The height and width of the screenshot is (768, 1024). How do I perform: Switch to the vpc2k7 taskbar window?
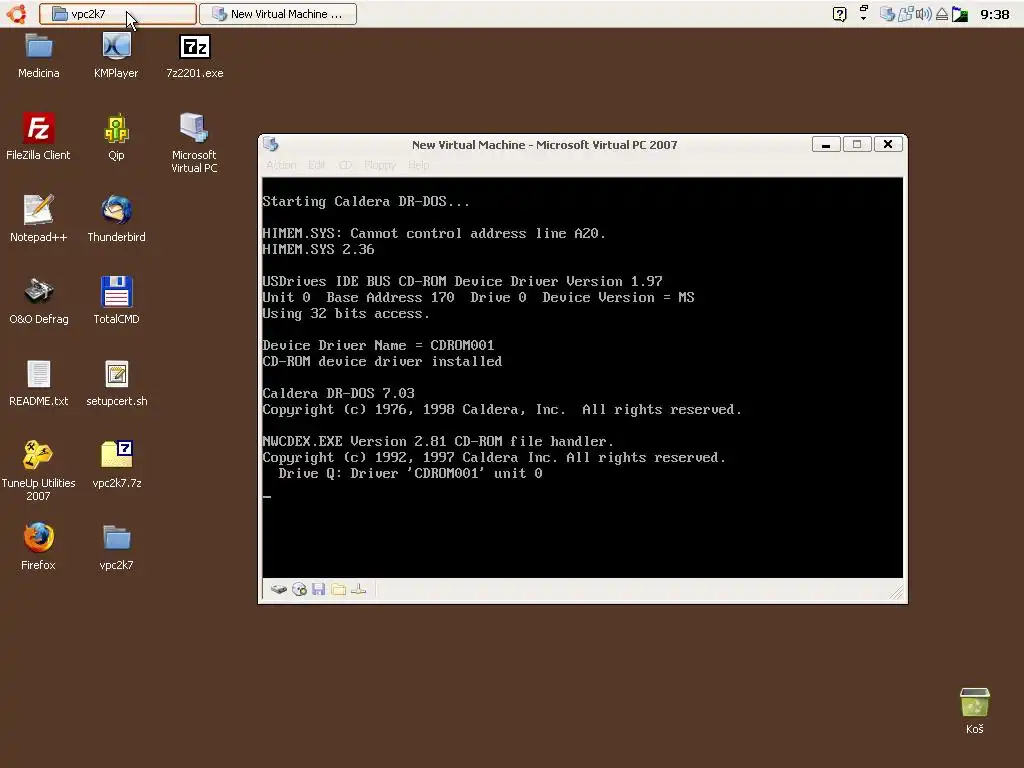click(118, 14)
